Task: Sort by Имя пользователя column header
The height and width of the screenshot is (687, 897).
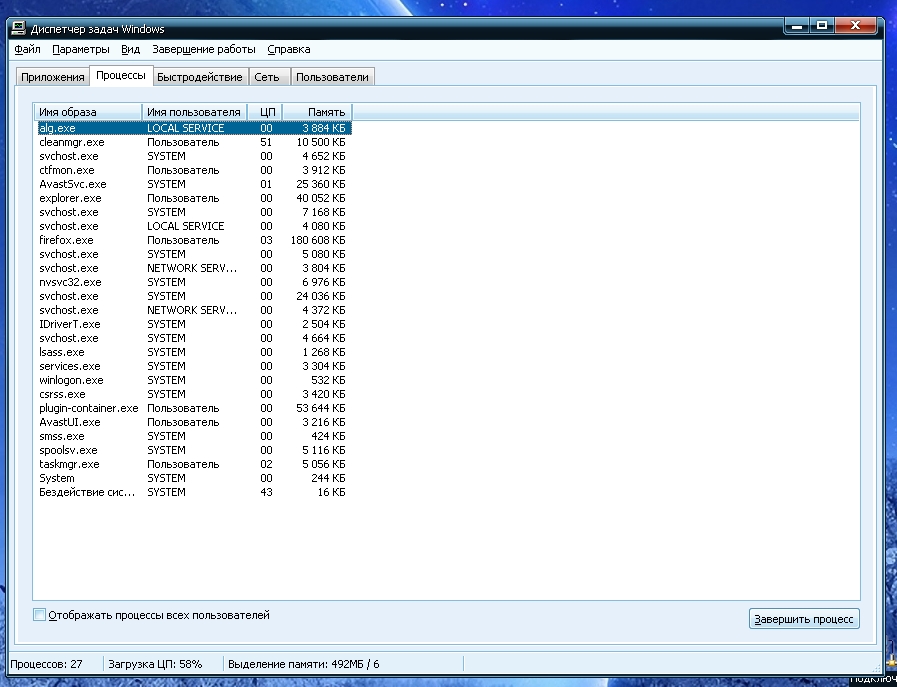Action: point(194,112)
